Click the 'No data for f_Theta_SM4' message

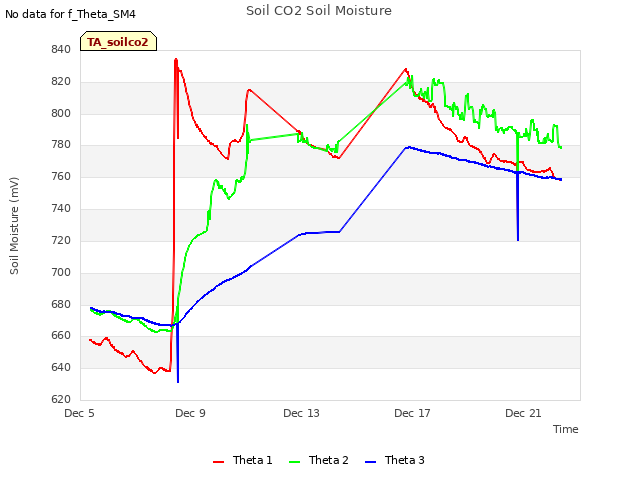tap(70, 14)
